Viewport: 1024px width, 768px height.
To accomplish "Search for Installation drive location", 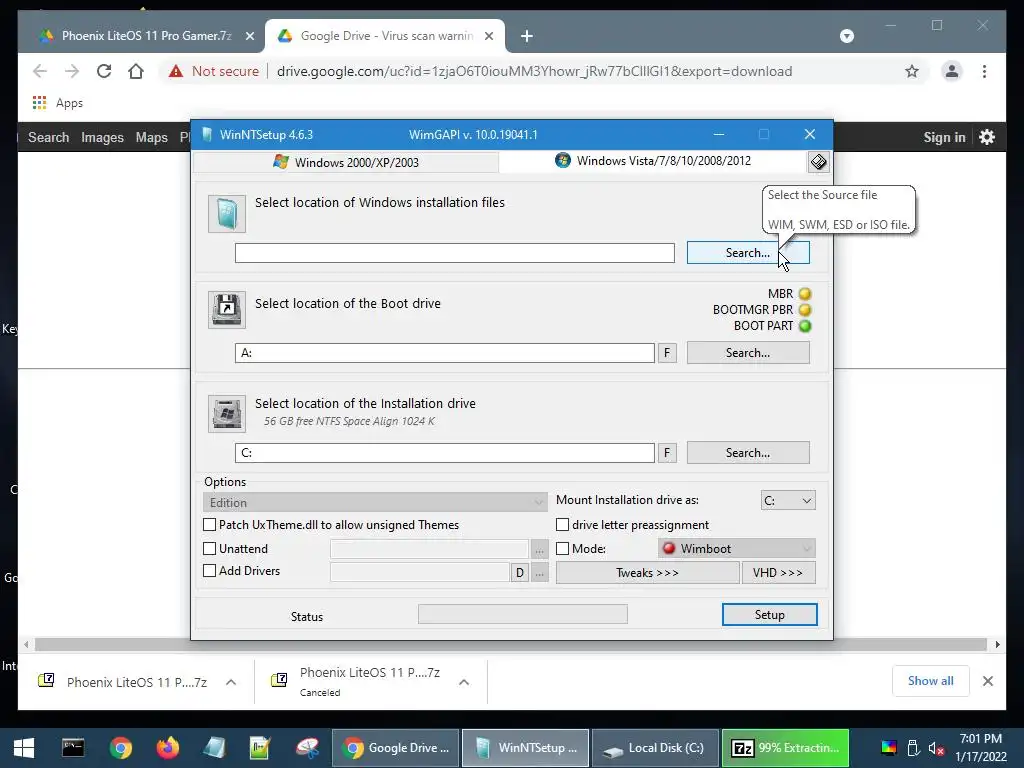I will click(x=748, y=453).
